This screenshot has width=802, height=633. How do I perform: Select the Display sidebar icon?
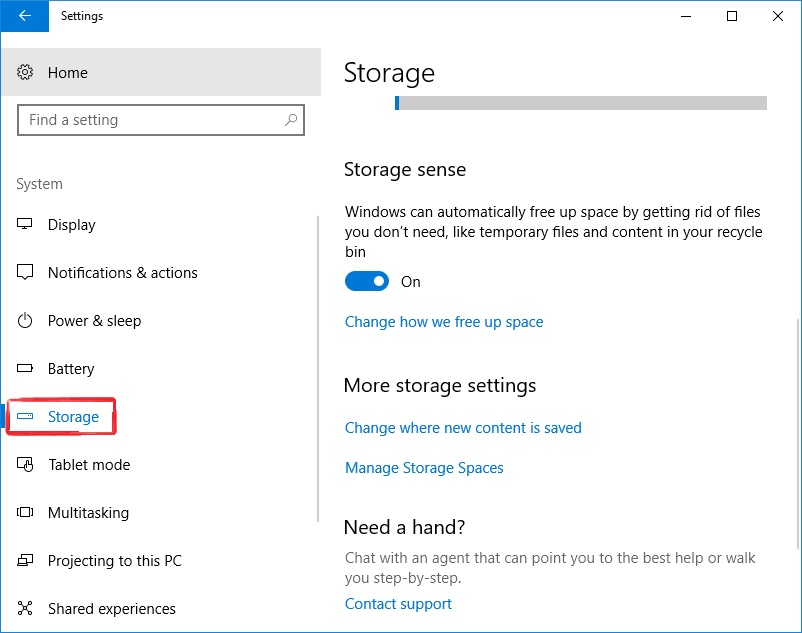tap(26, 225)
